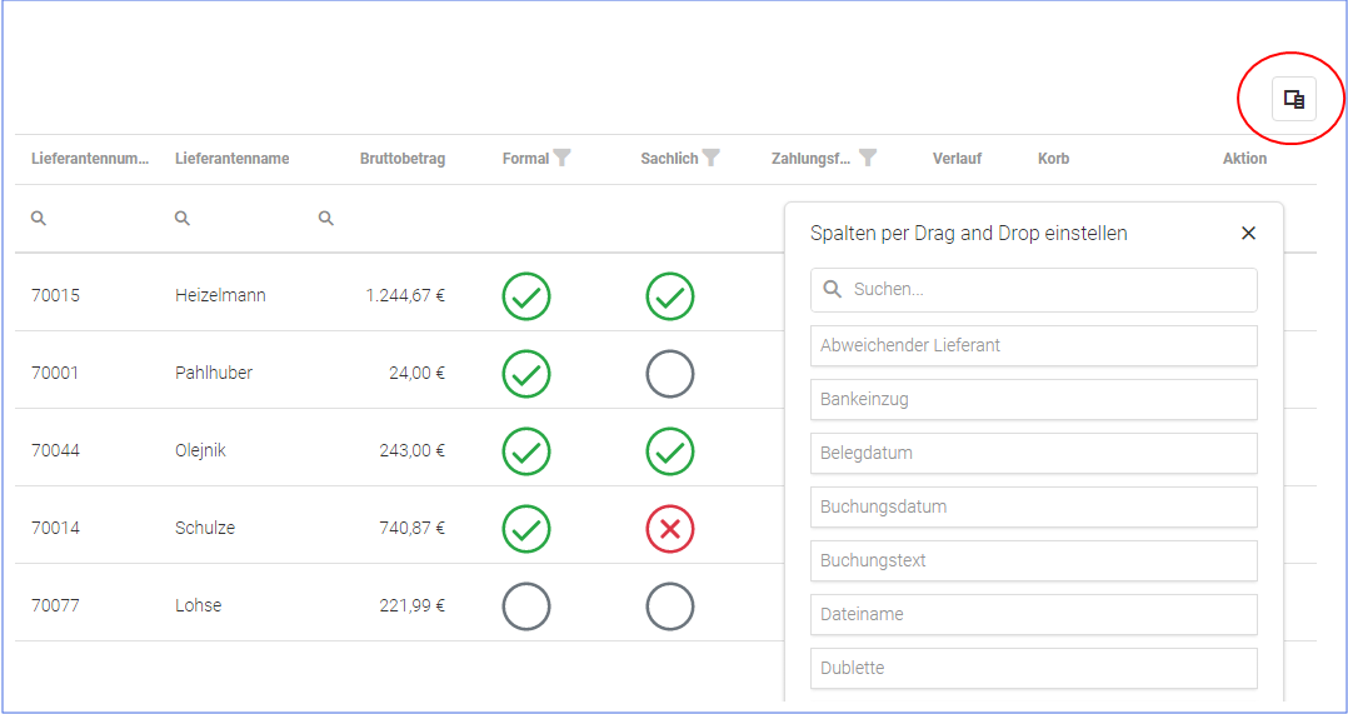Toggle green Formal checkmark for Heizelmann

526,296
